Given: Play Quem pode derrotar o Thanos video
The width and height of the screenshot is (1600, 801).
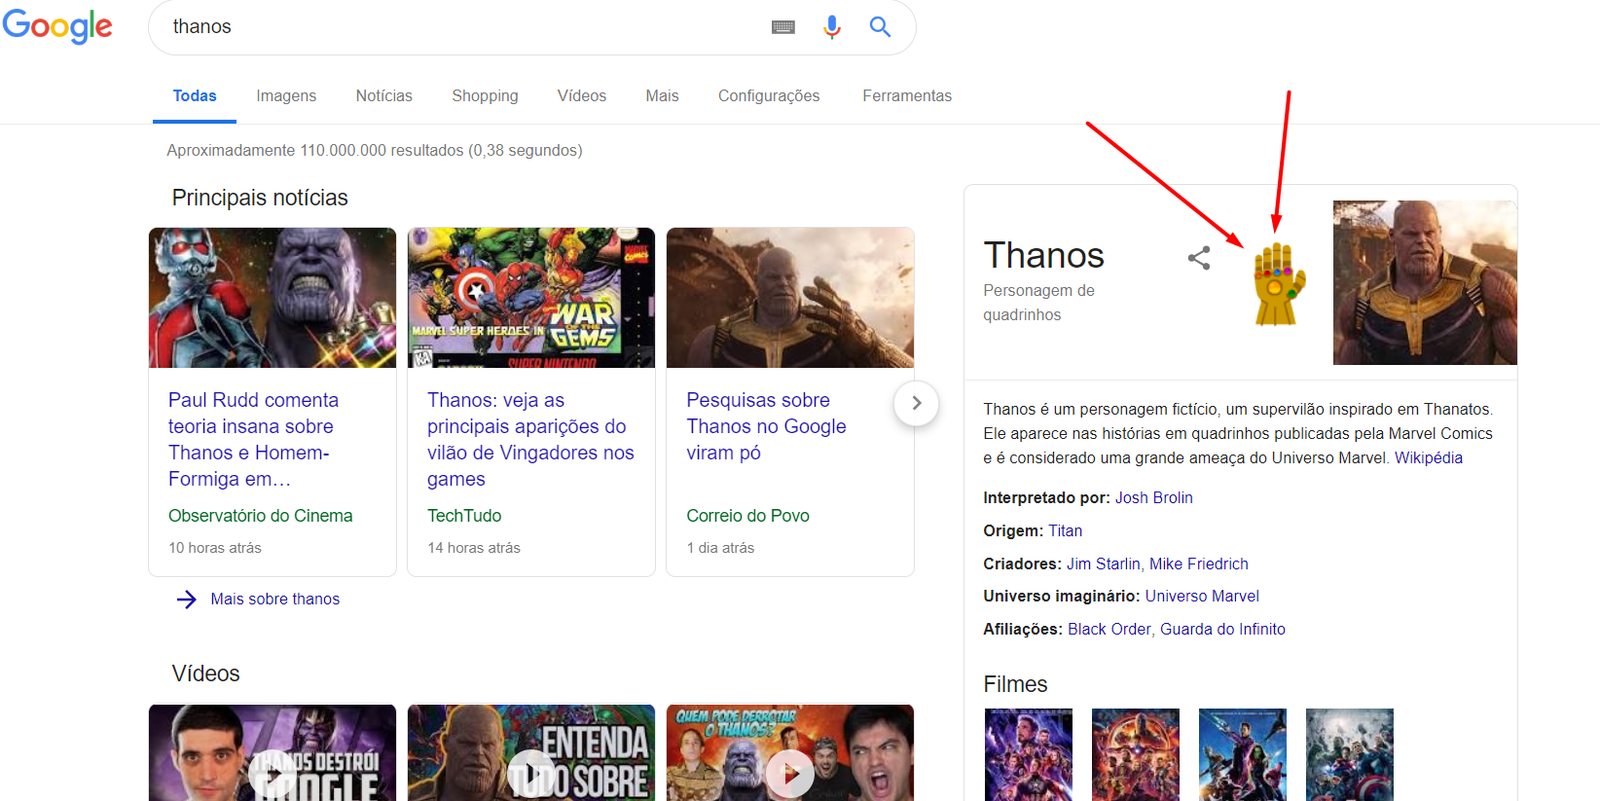Looking at the screenshot, I should coord(790,753).
